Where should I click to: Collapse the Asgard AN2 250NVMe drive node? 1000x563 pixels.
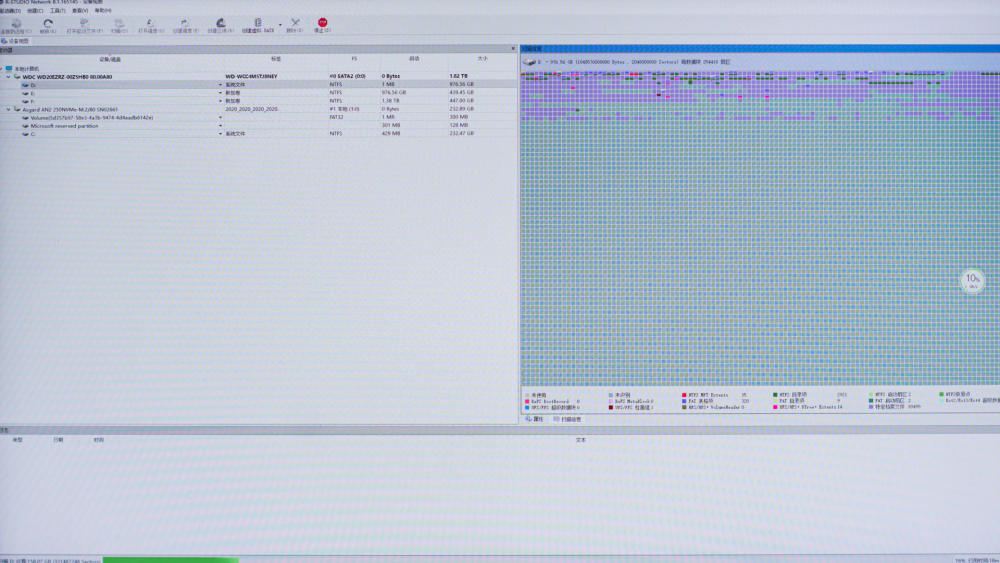(x=8, y=110)
